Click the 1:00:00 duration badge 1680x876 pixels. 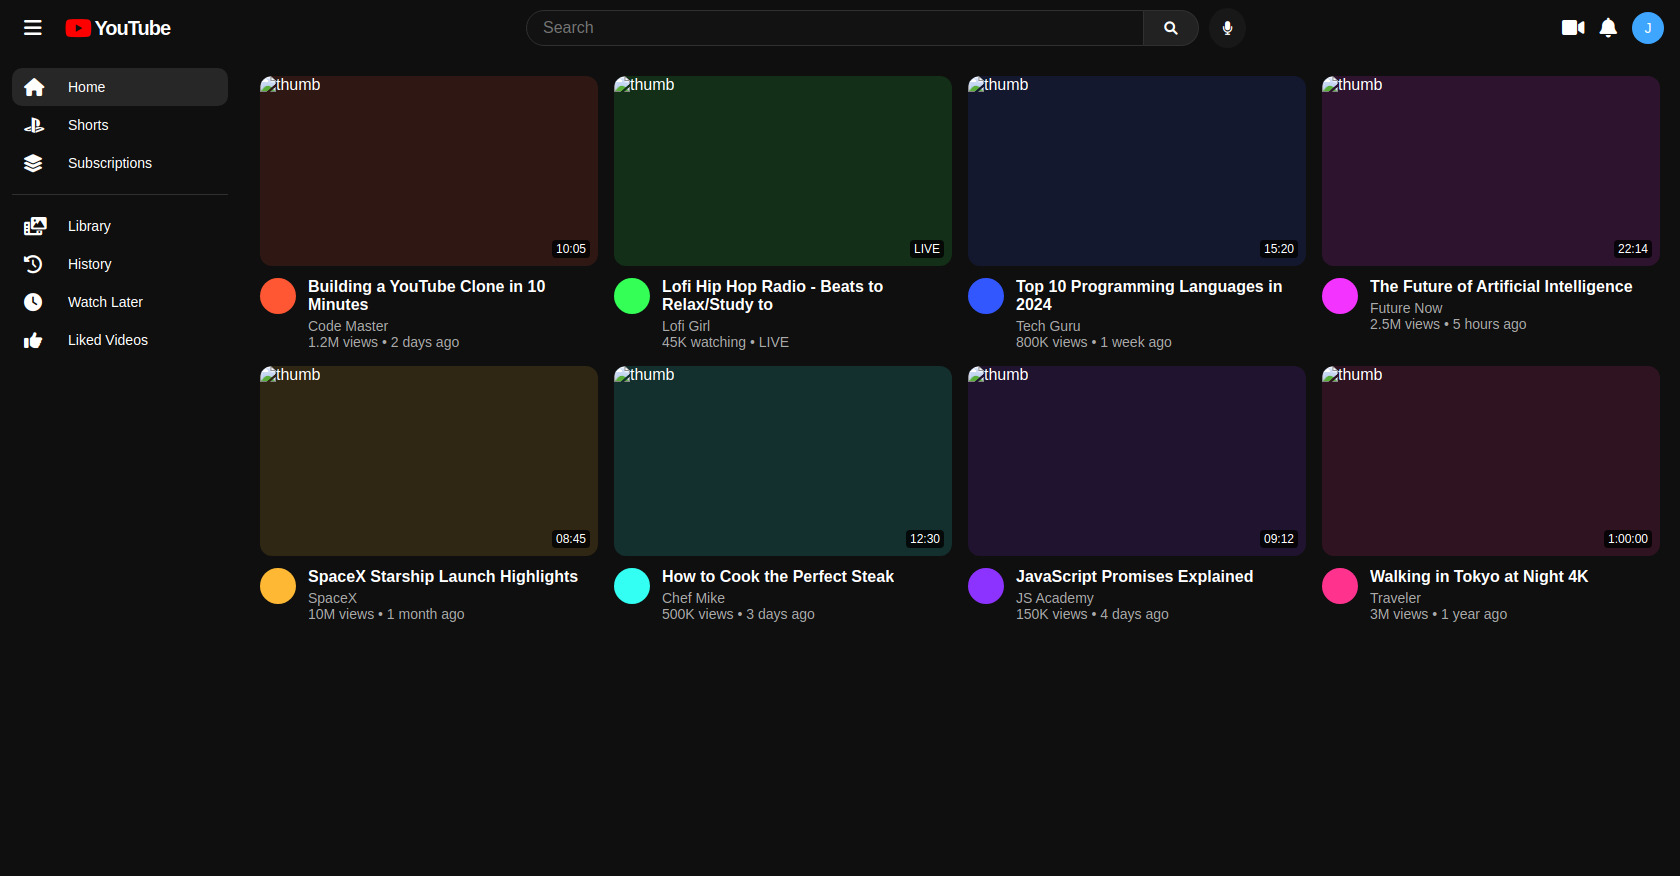1628,539
